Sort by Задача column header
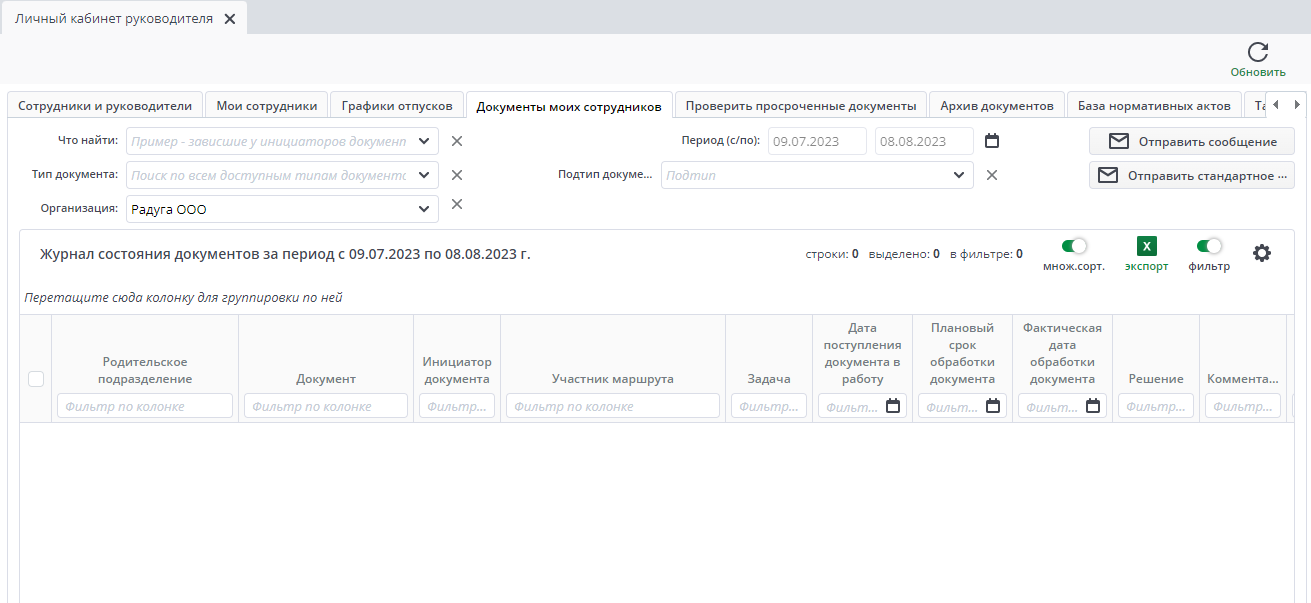 tap(769, 379)
